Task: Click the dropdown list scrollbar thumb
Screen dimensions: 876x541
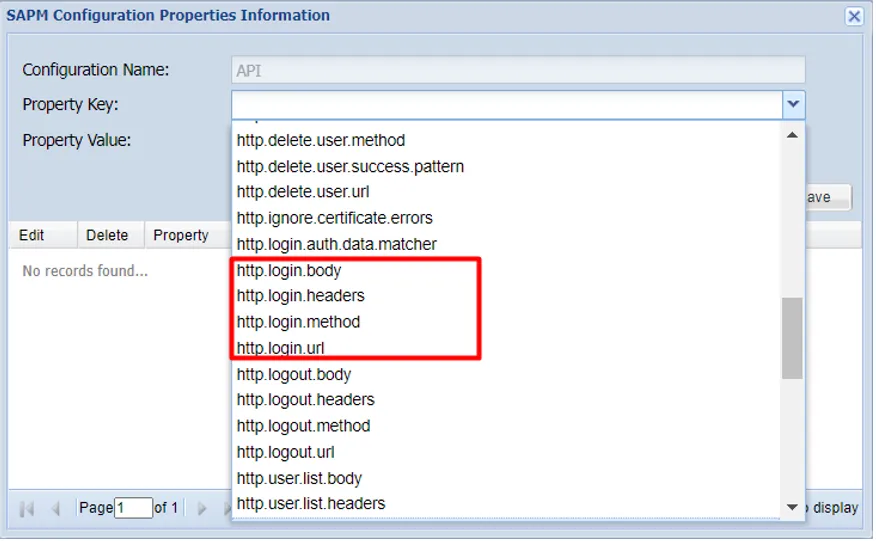Action: click(792, 338)
